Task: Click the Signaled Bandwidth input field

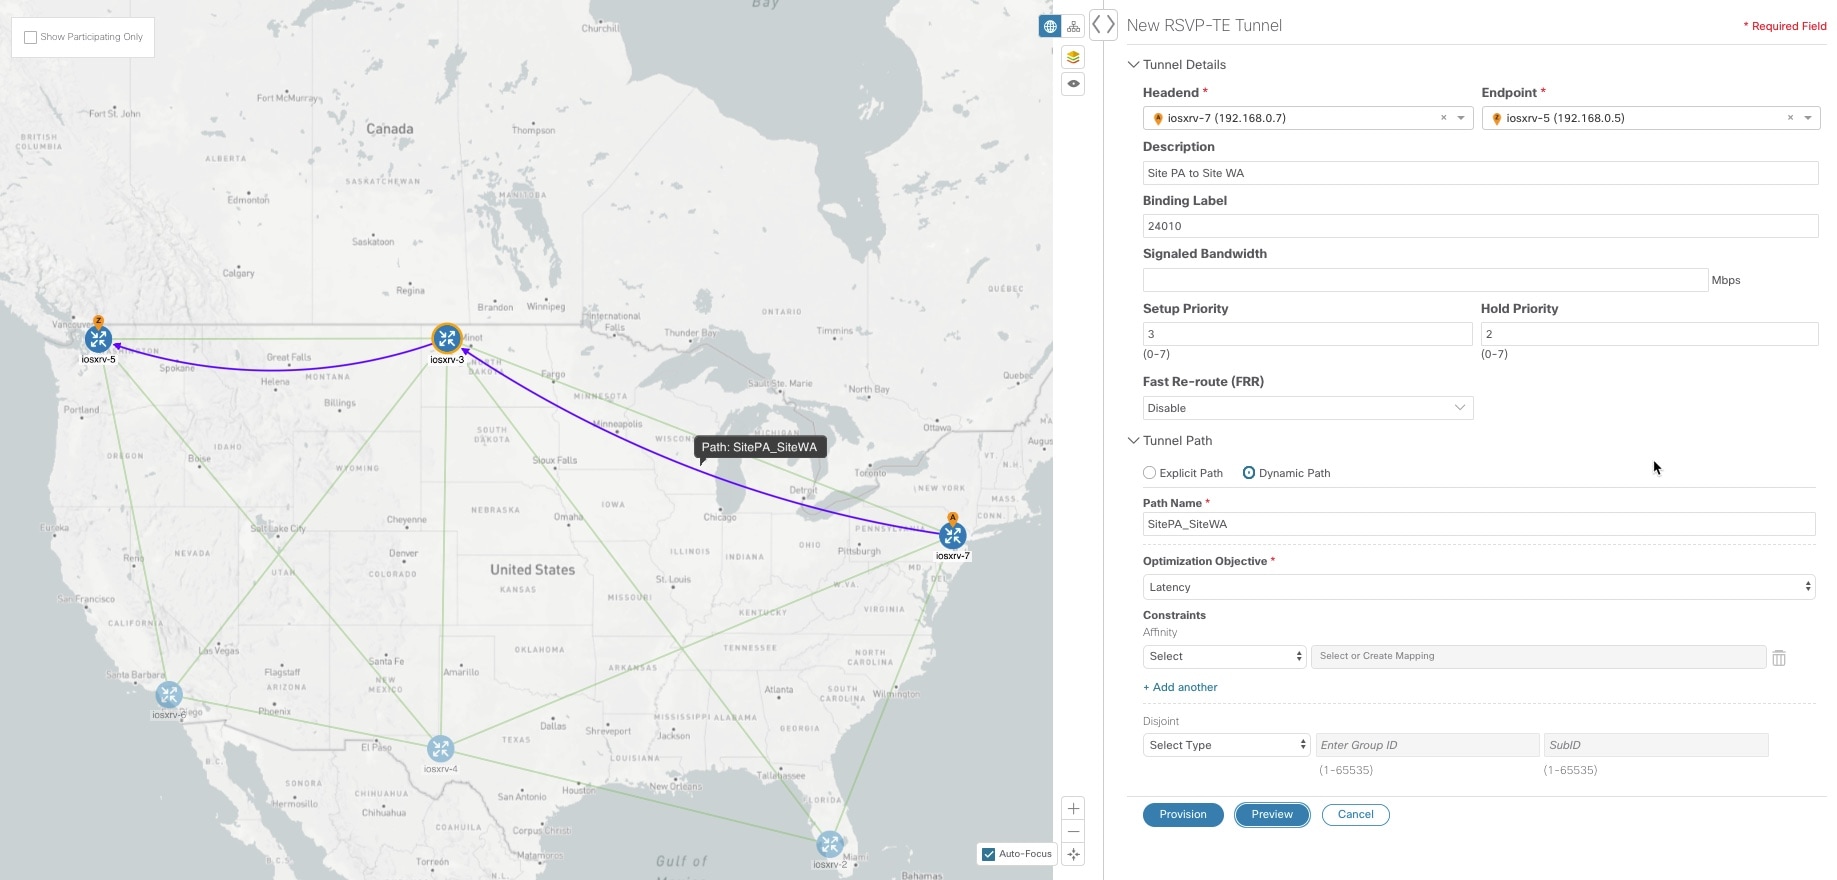Action: tap(1424, 280)
